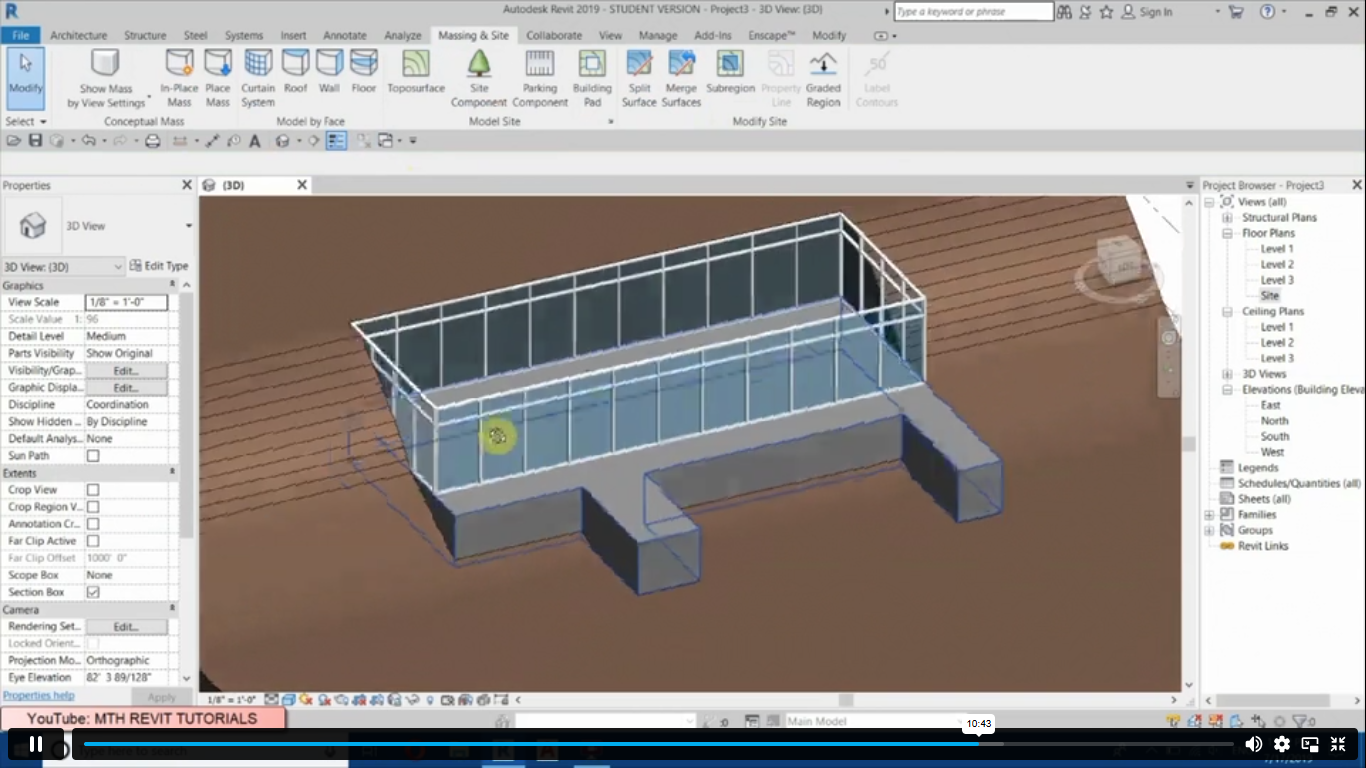Select the Graded Region tool
1366x768 pixels.
pos(823,75)
